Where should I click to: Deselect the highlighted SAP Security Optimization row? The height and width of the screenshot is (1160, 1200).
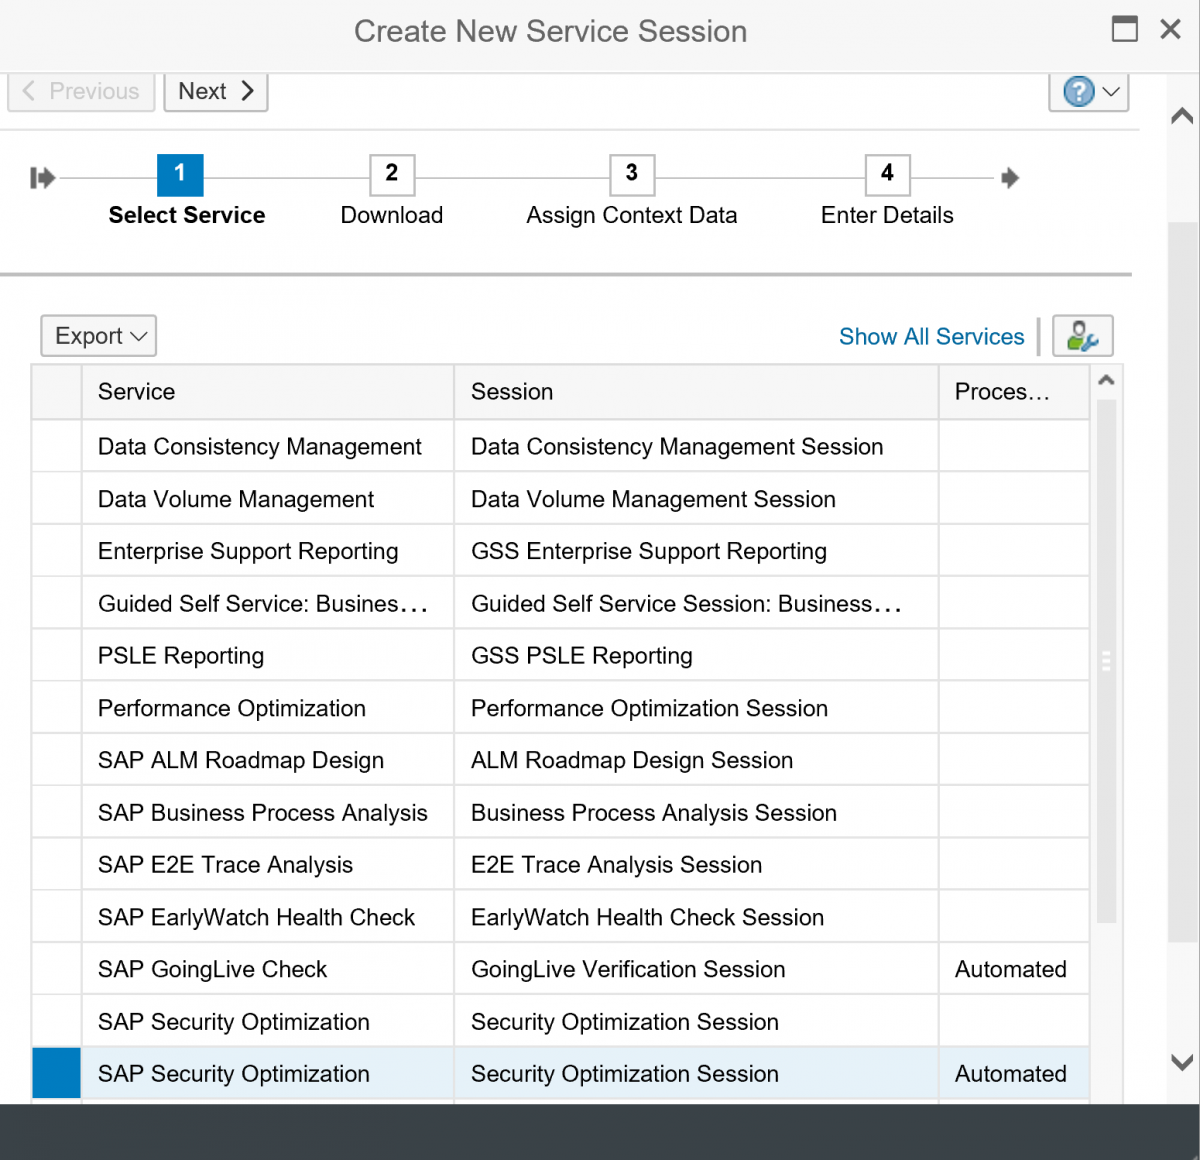coord(56,1073)
